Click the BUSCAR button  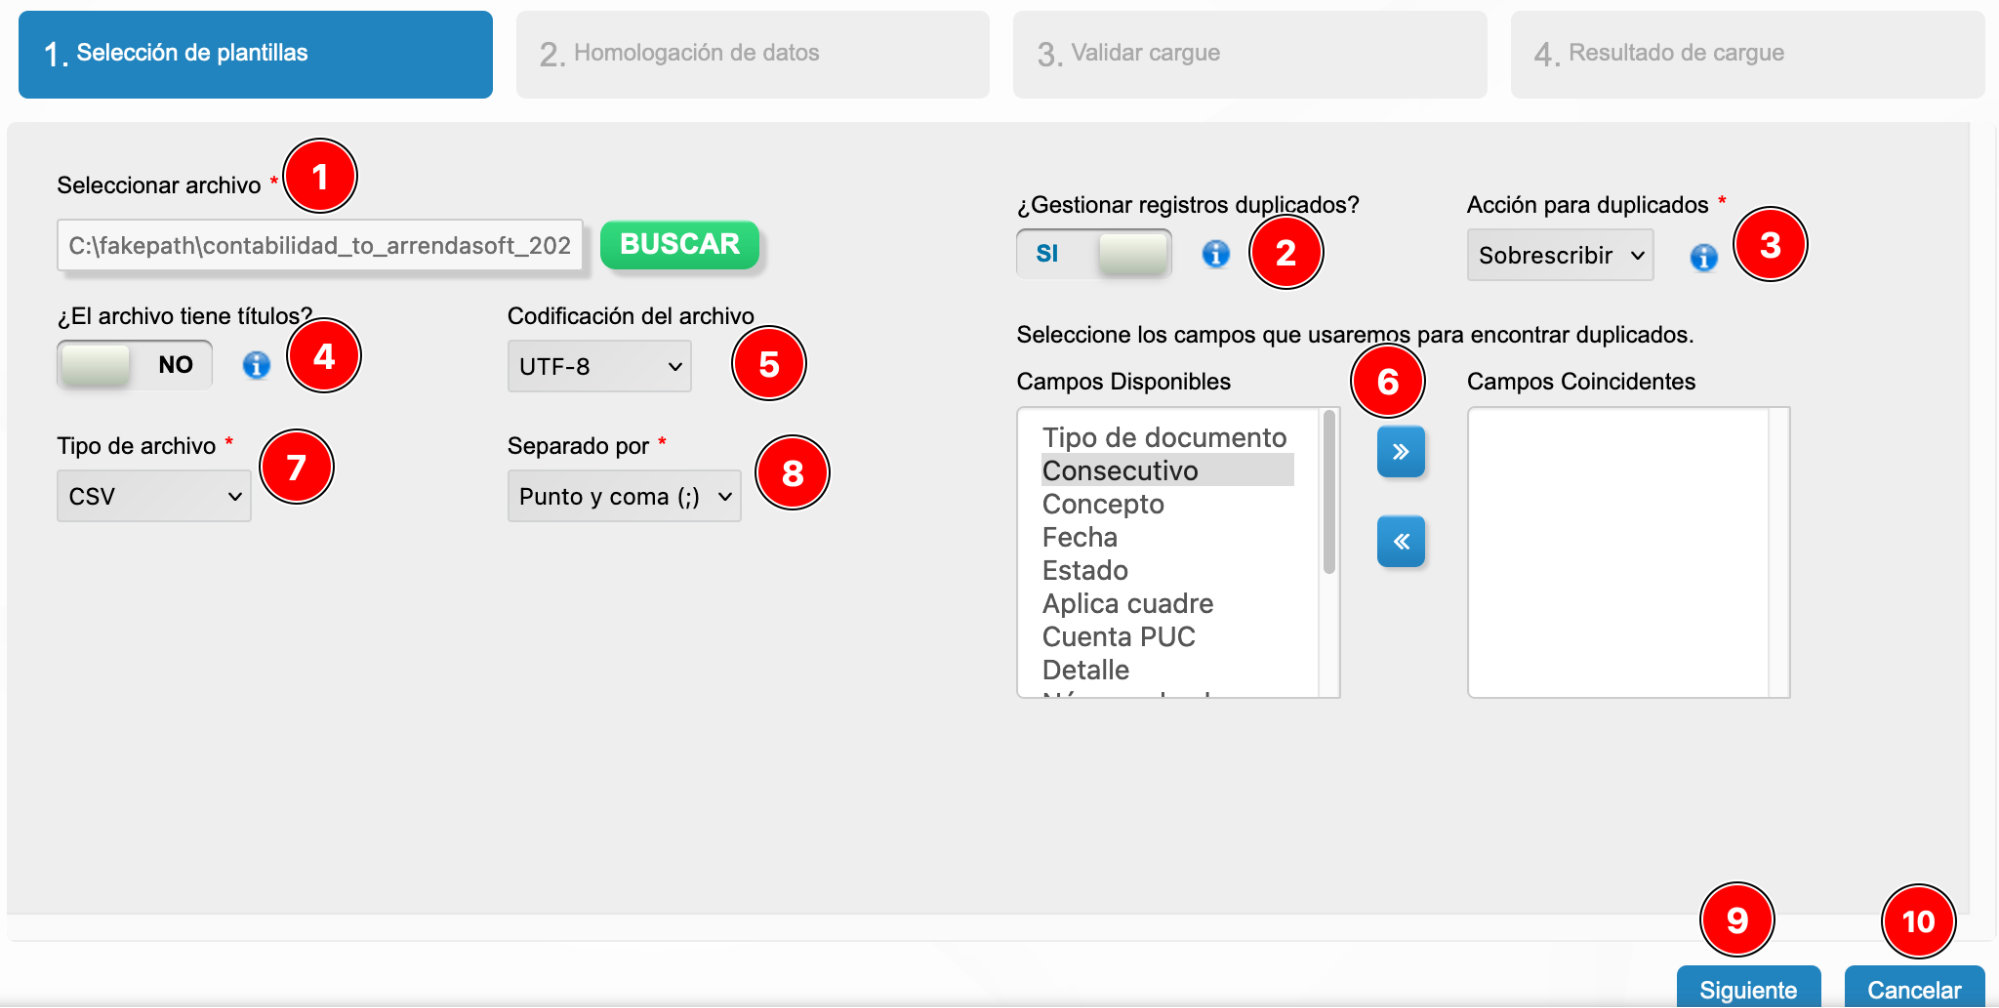(679, 244)
